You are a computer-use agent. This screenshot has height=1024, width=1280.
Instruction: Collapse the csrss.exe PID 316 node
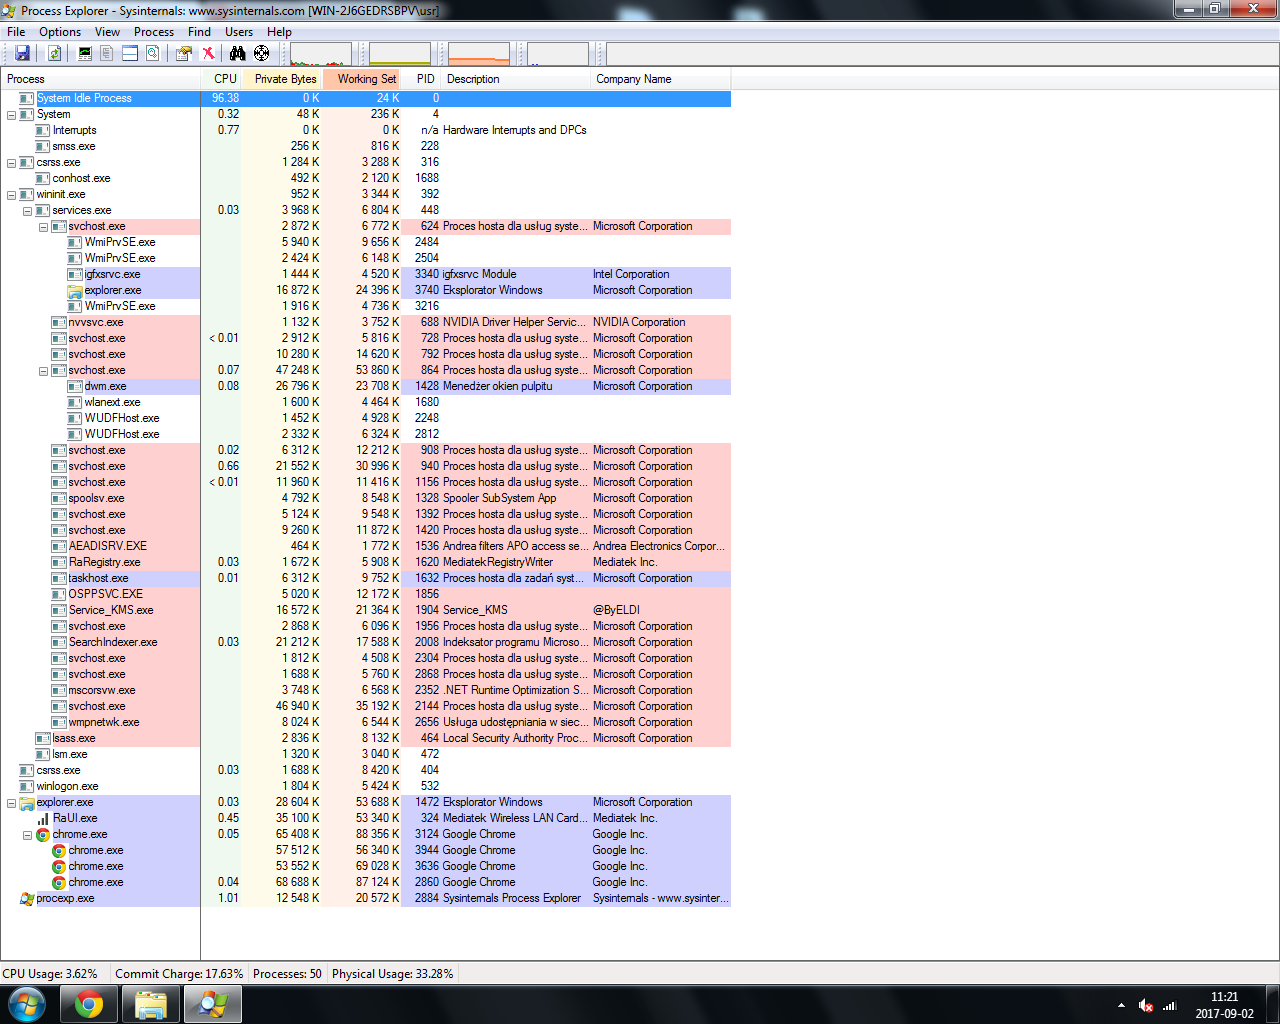11,162
